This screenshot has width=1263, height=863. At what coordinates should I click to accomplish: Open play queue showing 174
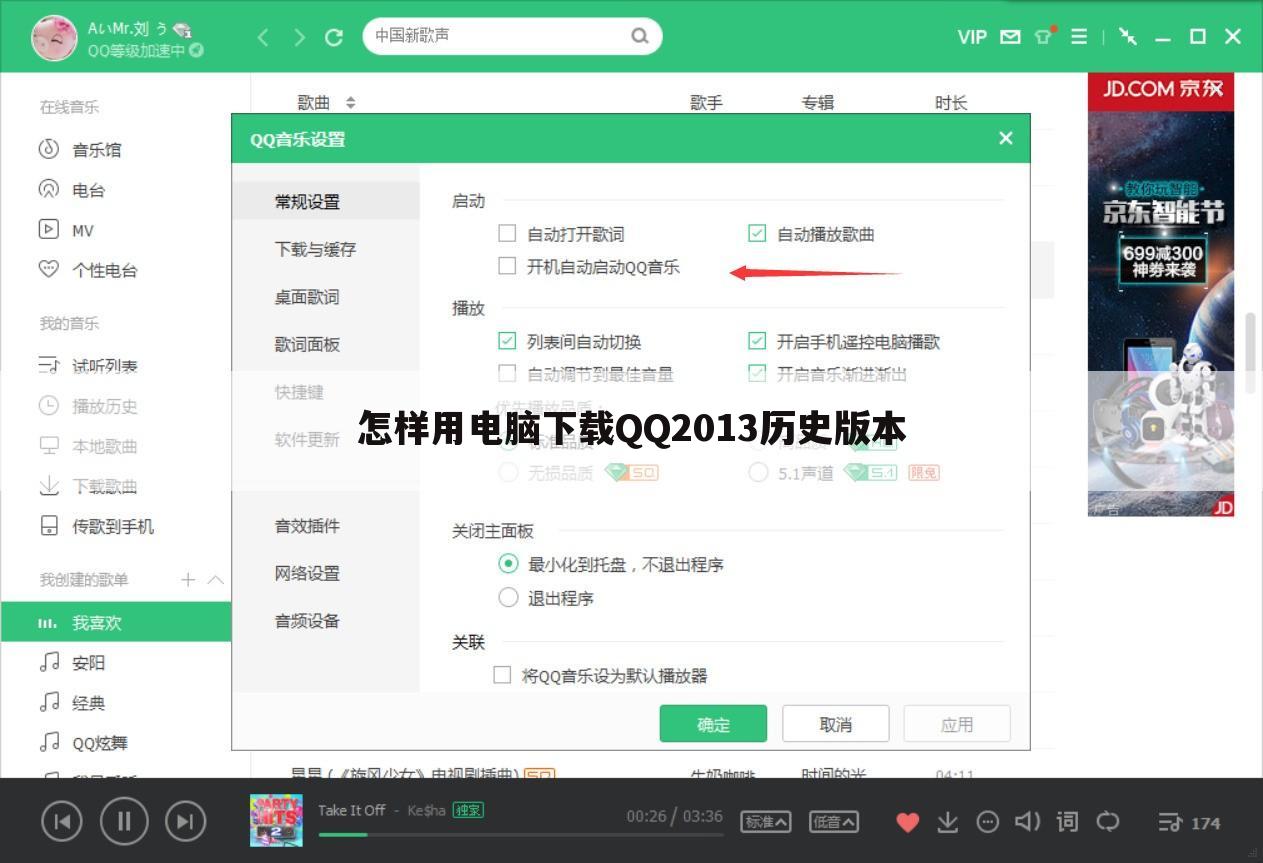1190,823
